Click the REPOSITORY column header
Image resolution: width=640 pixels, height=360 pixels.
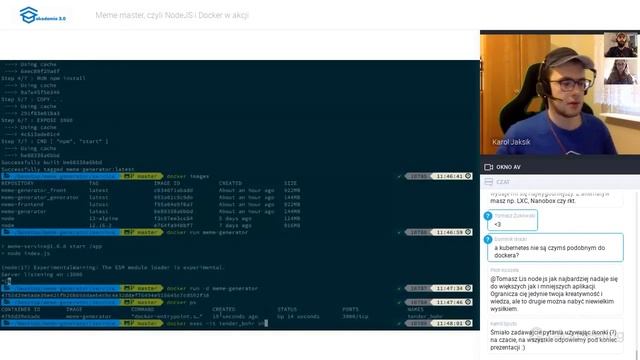(x=17, y=183)
